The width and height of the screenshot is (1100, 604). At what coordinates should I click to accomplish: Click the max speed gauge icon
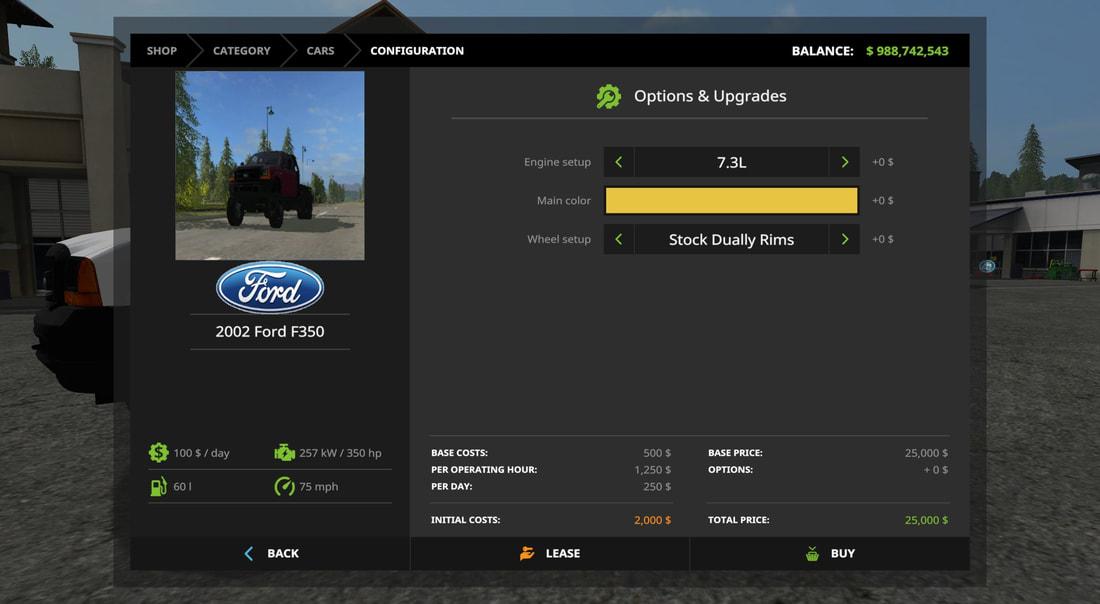coord(284,487)
